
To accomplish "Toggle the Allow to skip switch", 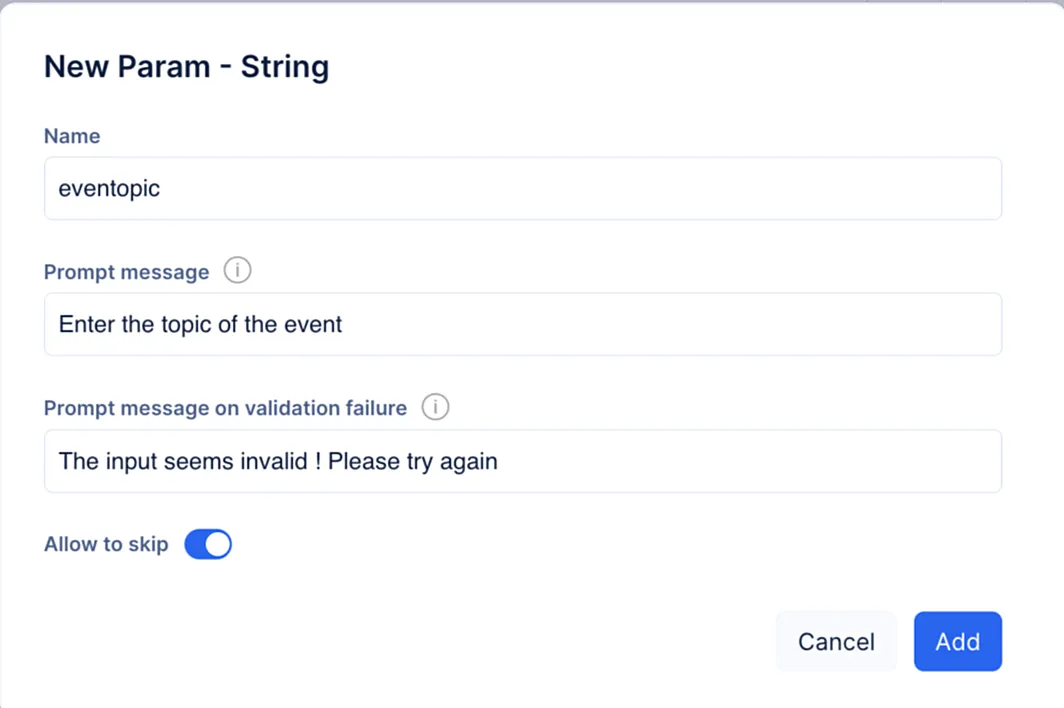I will tap(208, 544).
